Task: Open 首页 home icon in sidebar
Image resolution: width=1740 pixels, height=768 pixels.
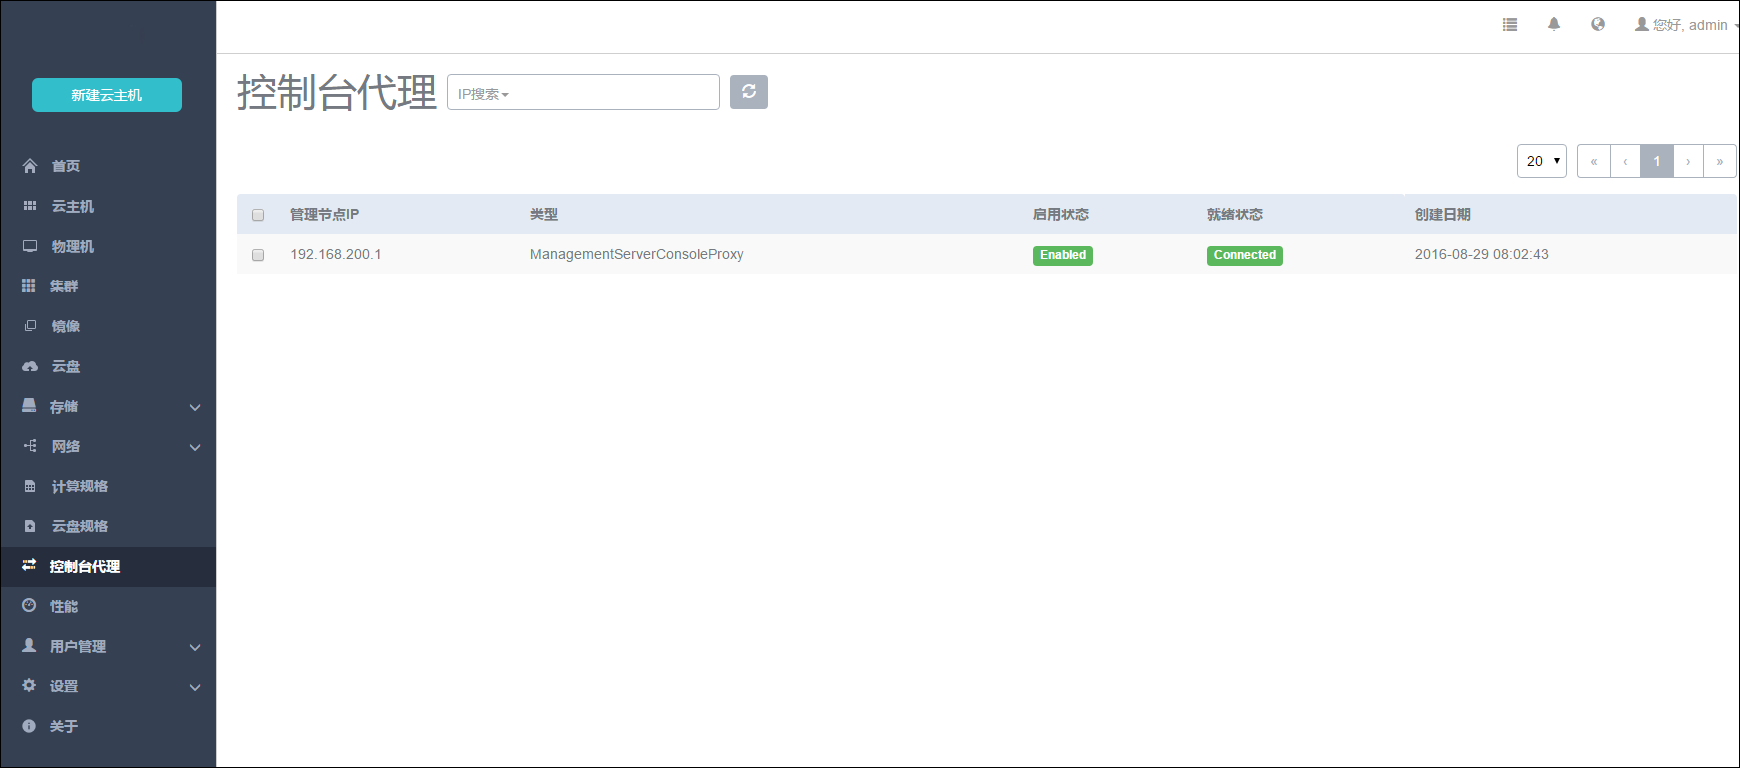Action: [30, 166]
